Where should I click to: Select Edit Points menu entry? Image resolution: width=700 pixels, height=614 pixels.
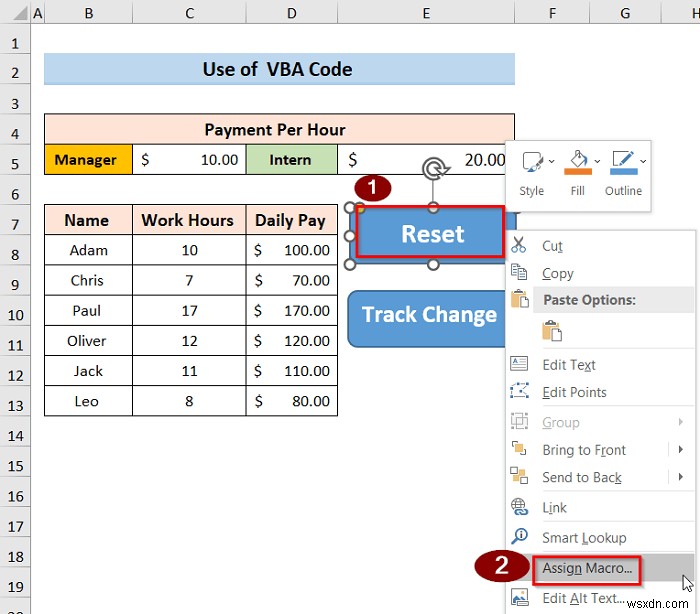click(x=601, y=392)
